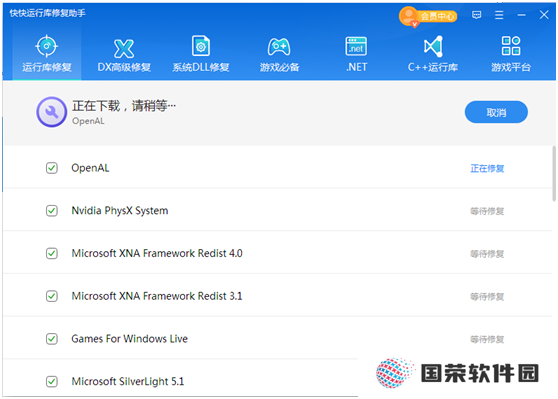
Task: Click the OpenAL subtitle under download status
Action: click(x=88, y=121)
